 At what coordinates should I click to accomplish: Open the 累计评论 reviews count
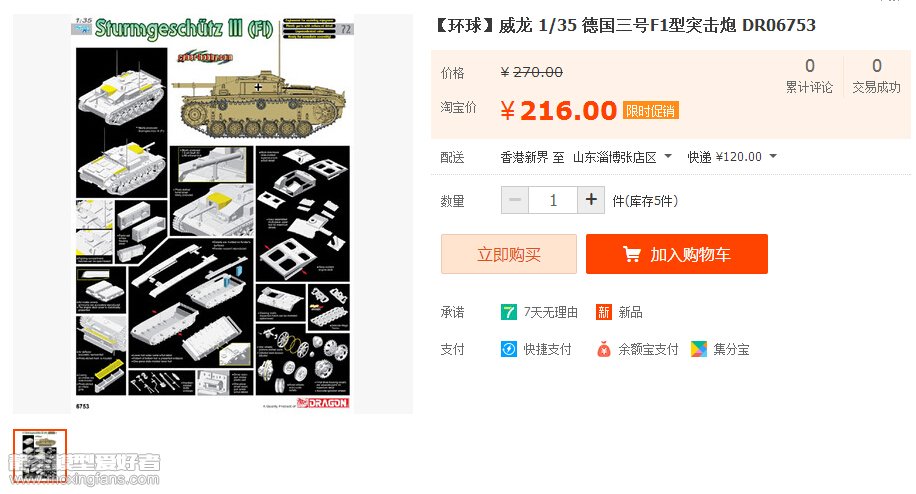[x=809, y=76]
